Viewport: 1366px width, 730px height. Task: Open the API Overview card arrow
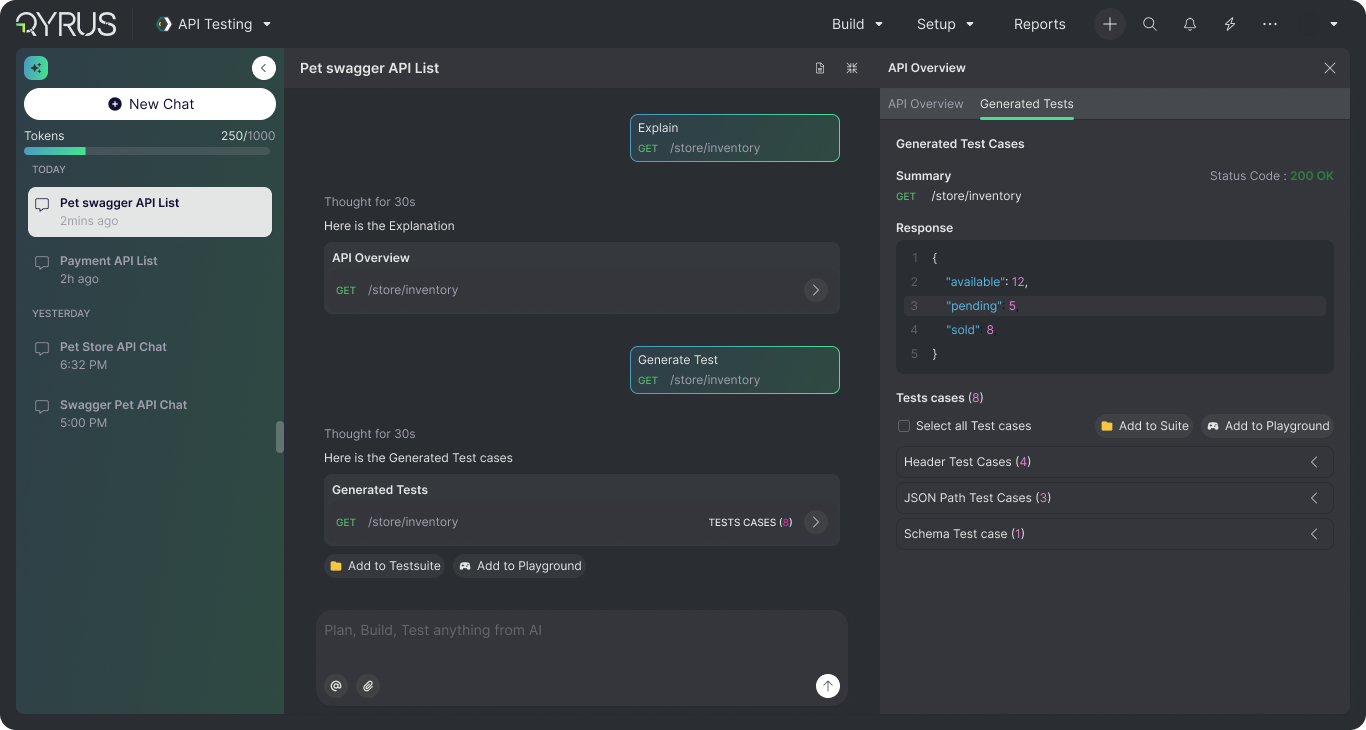(x=816, y=290)
